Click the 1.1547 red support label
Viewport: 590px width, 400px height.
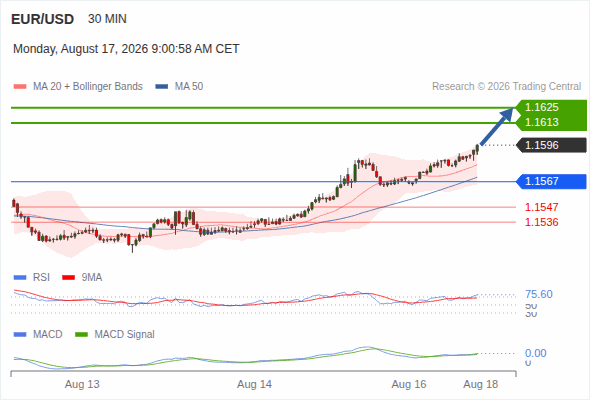pyautogui.click(x=541, y=207)
